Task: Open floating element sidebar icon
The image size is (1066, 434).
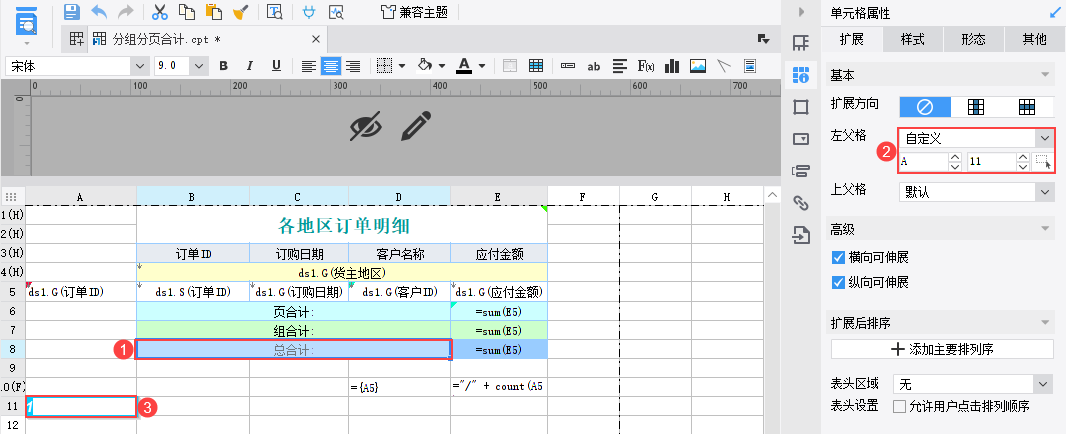Action: (801, 107)
